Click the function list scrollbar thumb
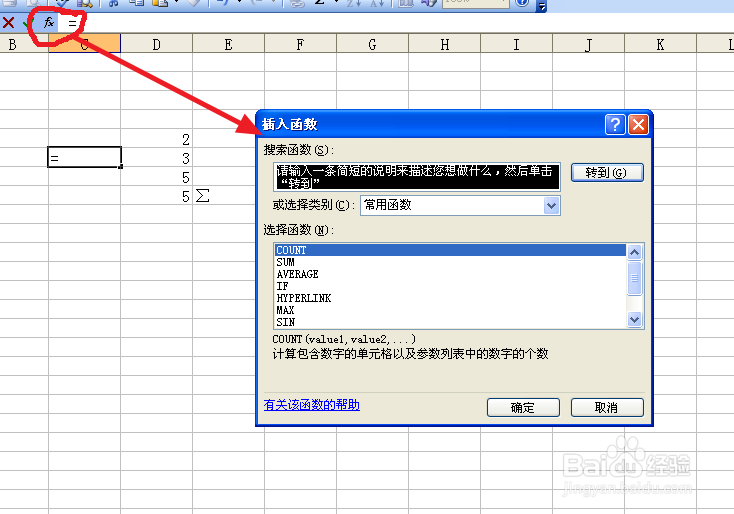This screenshot has height=514, width=734. pos(634,278)
